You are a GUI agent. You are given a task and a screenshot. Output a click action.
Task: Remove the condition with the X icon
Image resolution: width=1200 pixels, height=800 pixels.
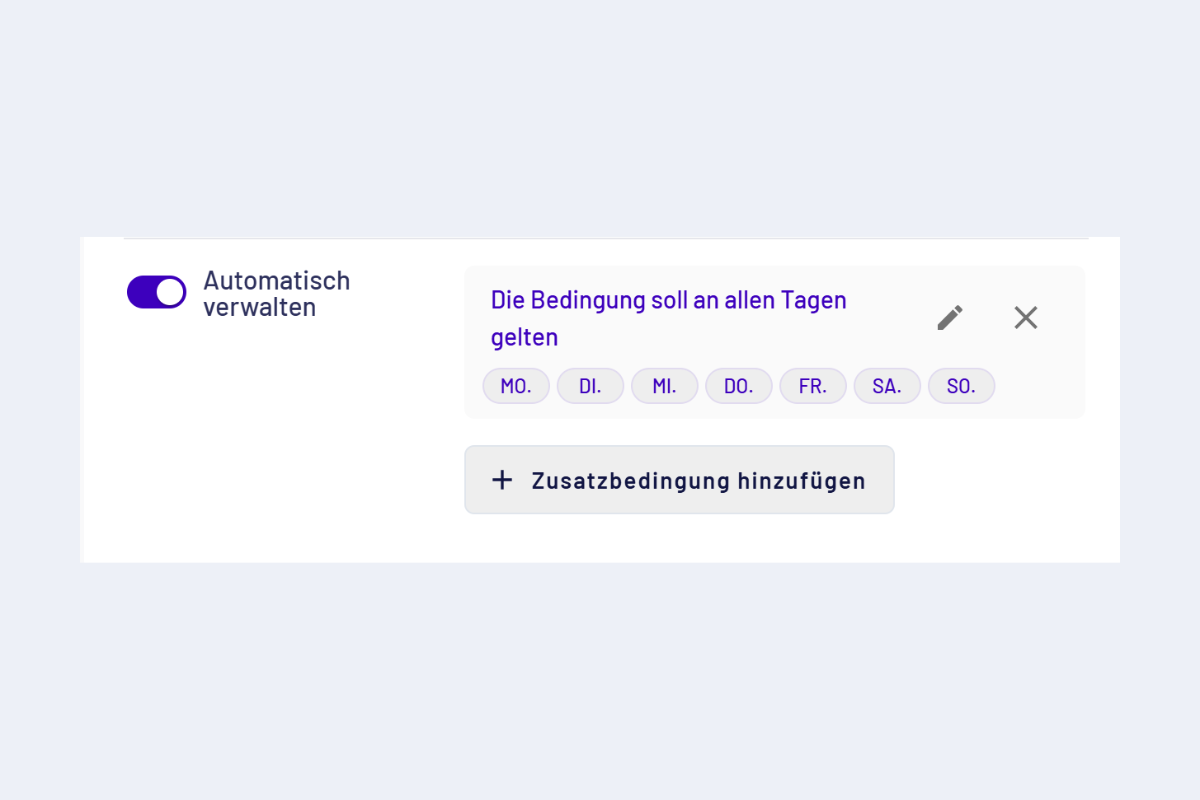coord(1026,318)
